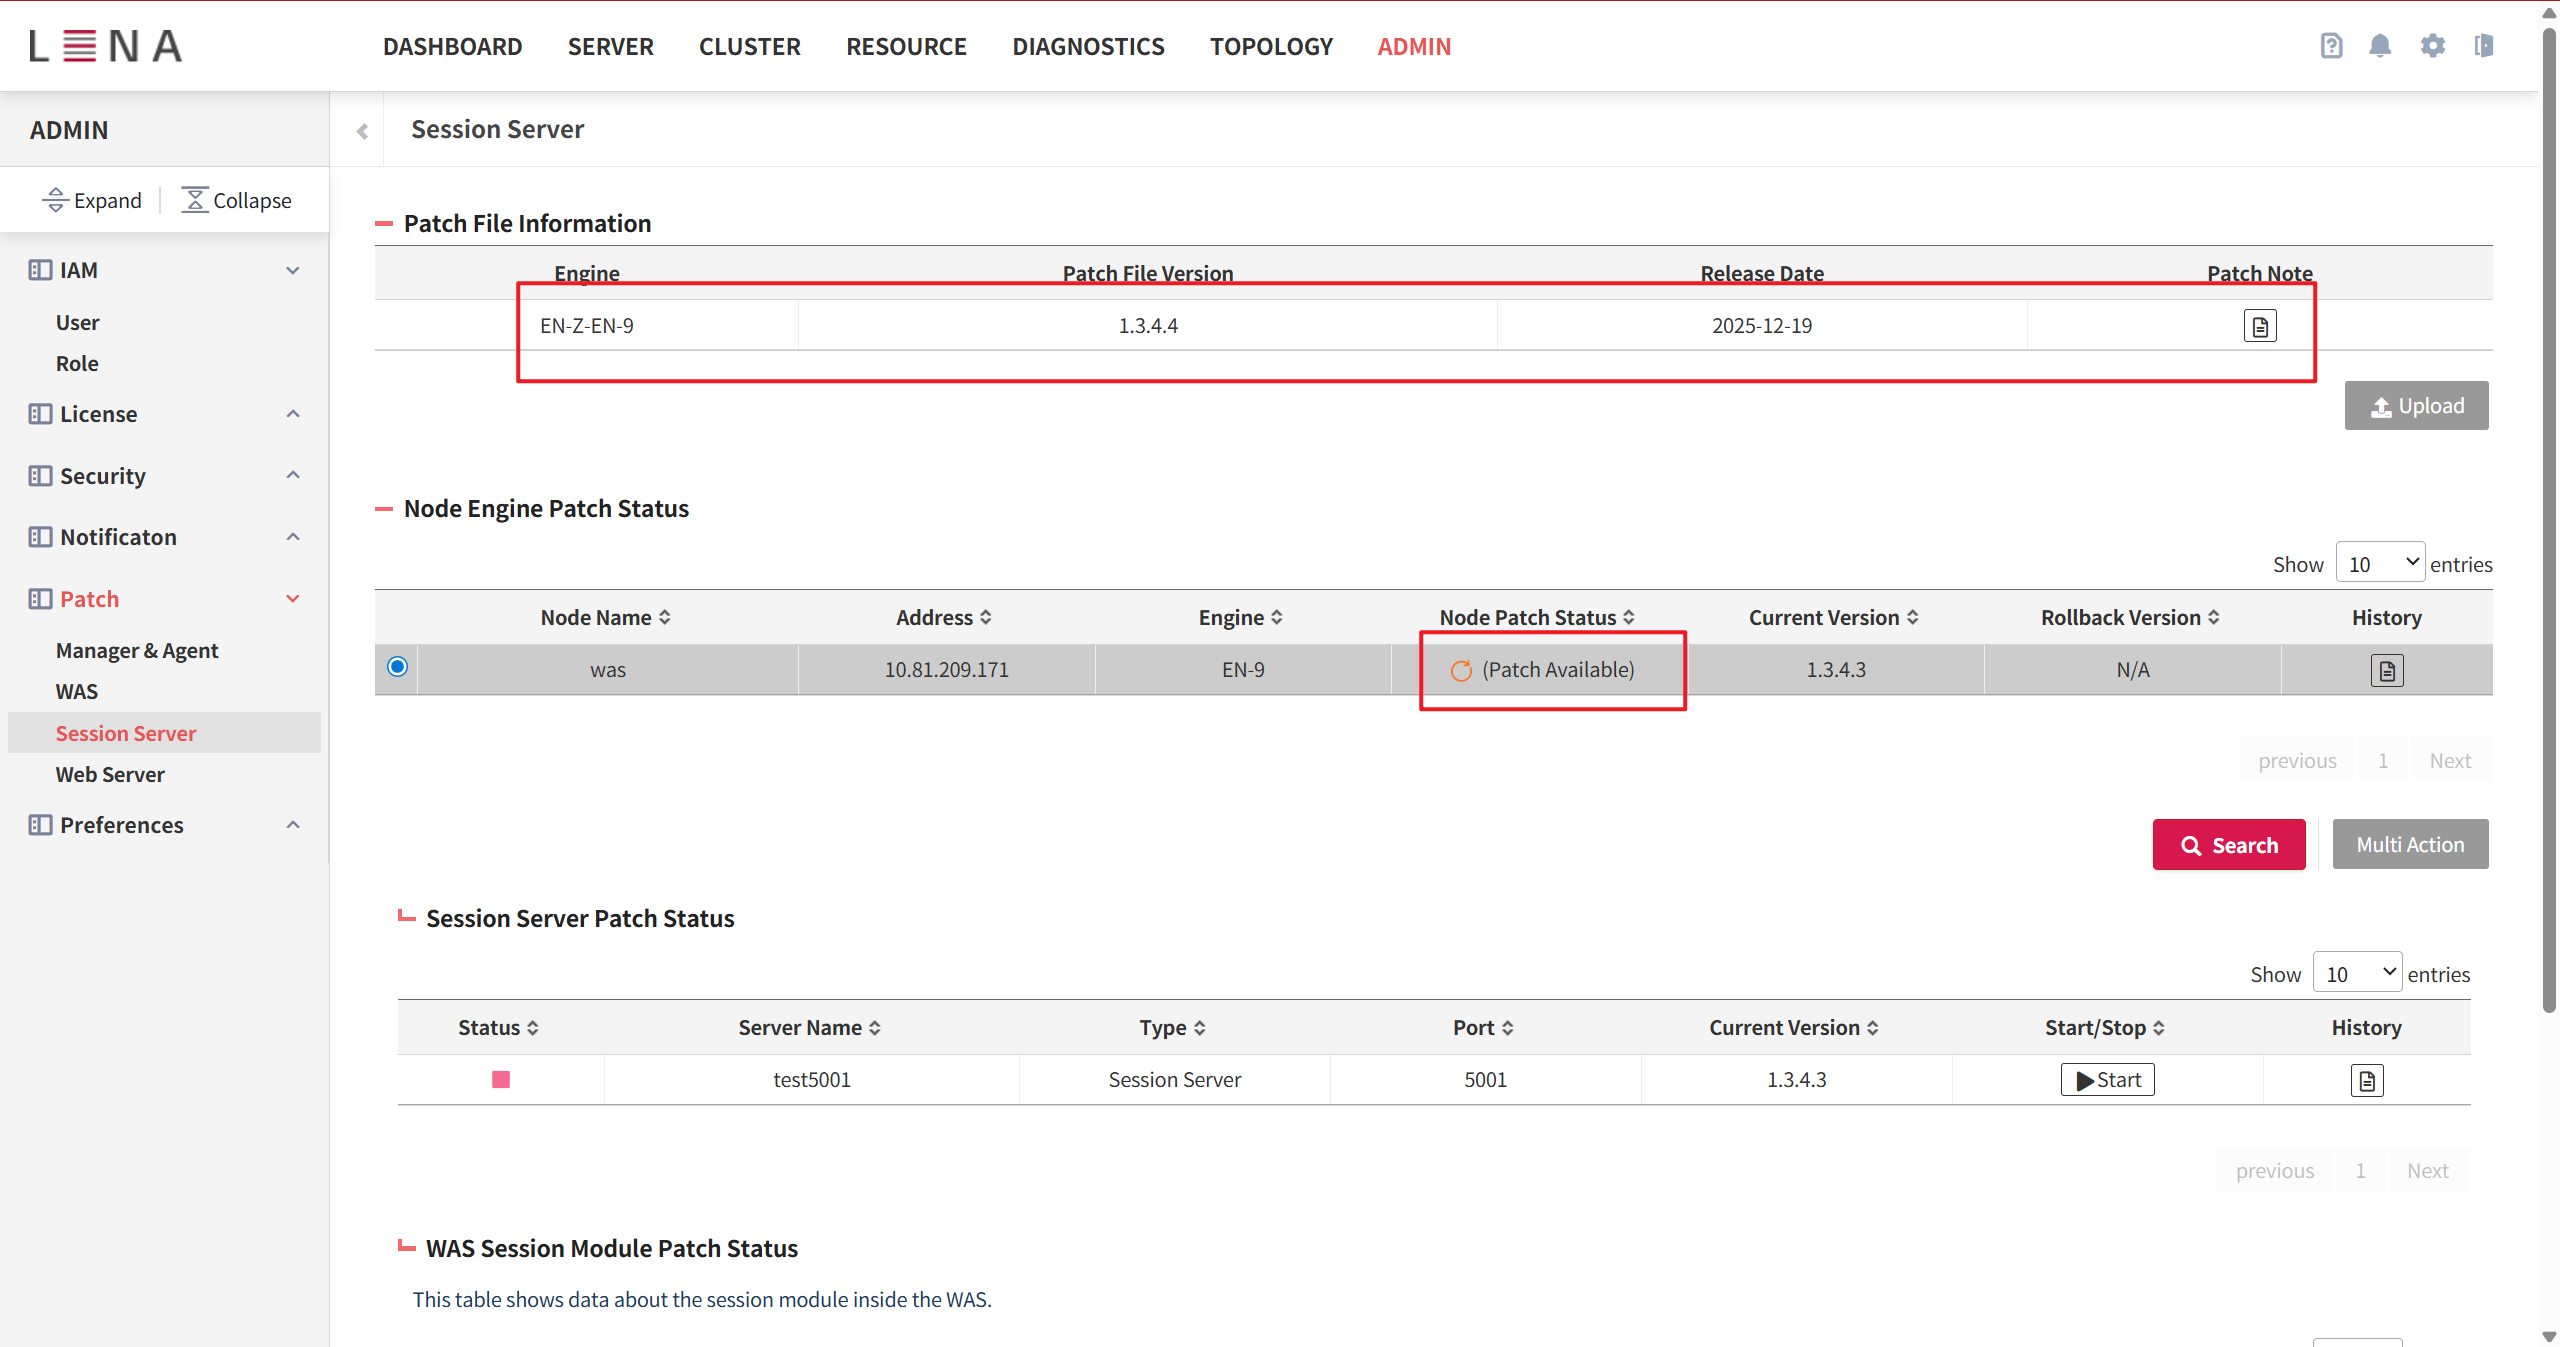Collapse the sidebar with the left arrow
The image size is (2560, 1347).
[362, 131]
